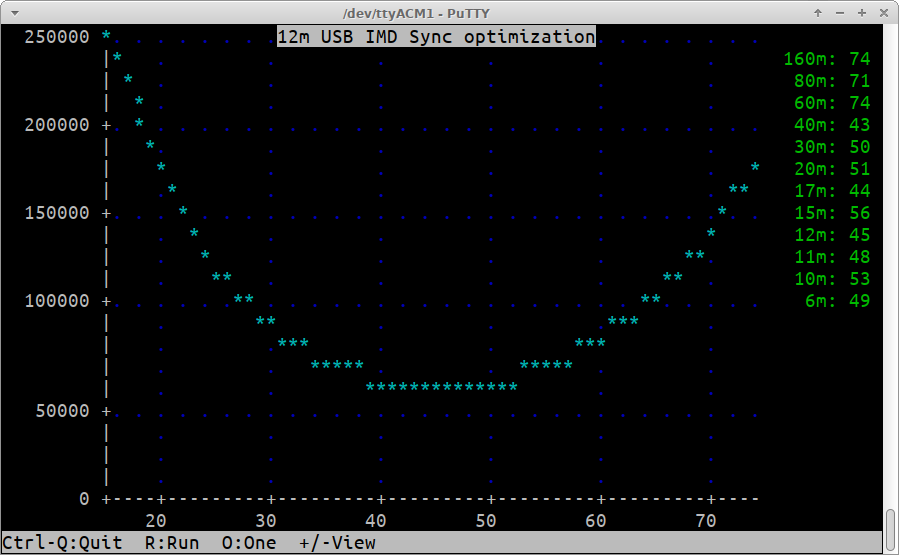
Task: Click the 250000 y-axis label
Action: click(56, 37)
